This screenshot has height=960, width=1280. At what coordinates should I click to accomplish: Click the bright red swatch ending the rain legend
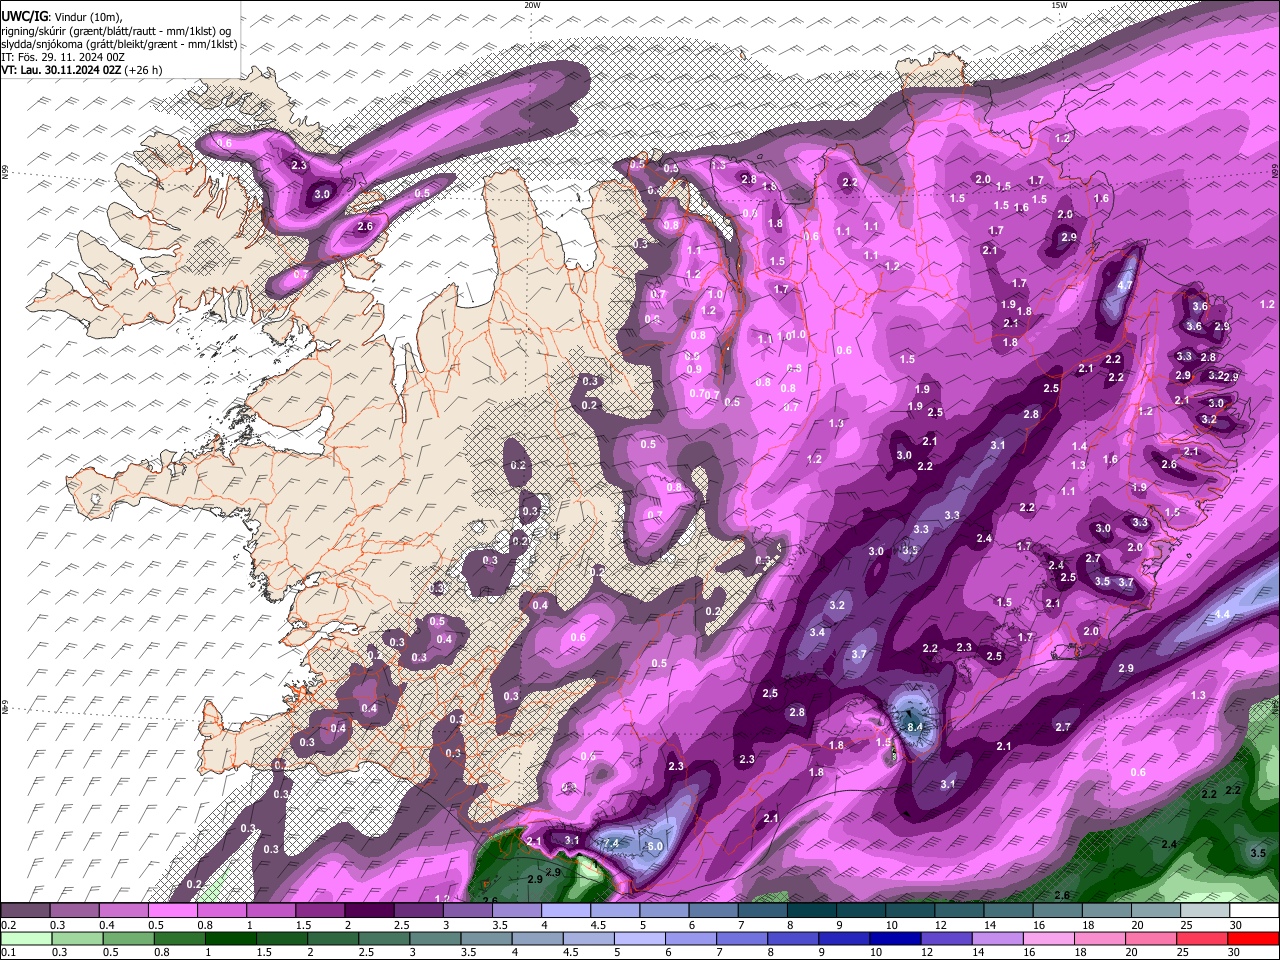click(1254, 939)
